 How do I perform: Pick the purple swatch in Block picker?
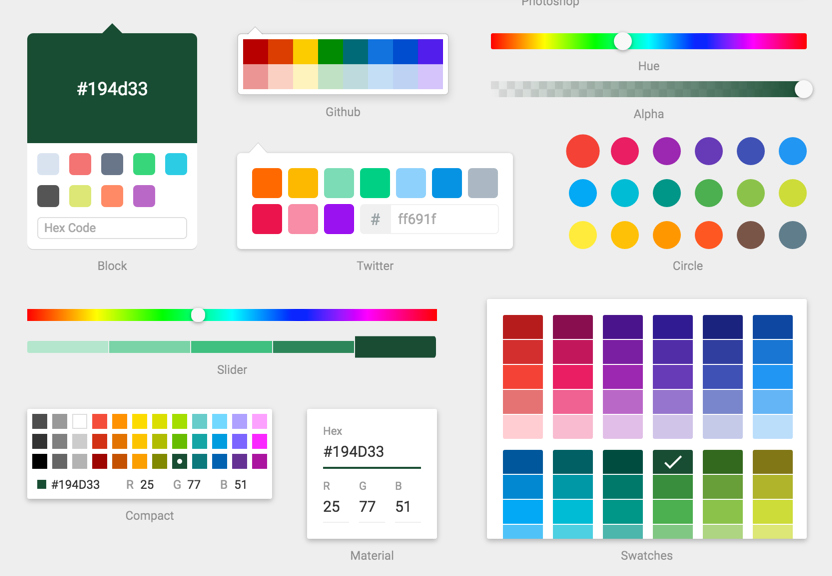[x=144, y=196]
